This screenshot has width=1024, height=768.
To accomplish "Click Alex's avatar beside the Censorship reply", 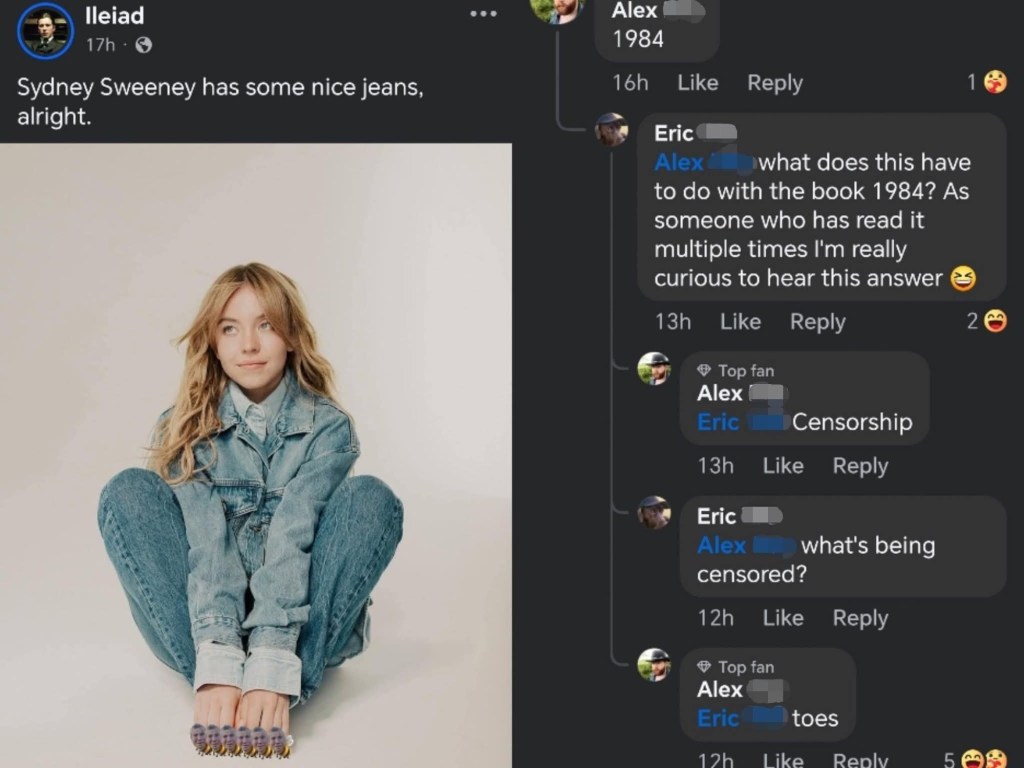I will [654, 369].
